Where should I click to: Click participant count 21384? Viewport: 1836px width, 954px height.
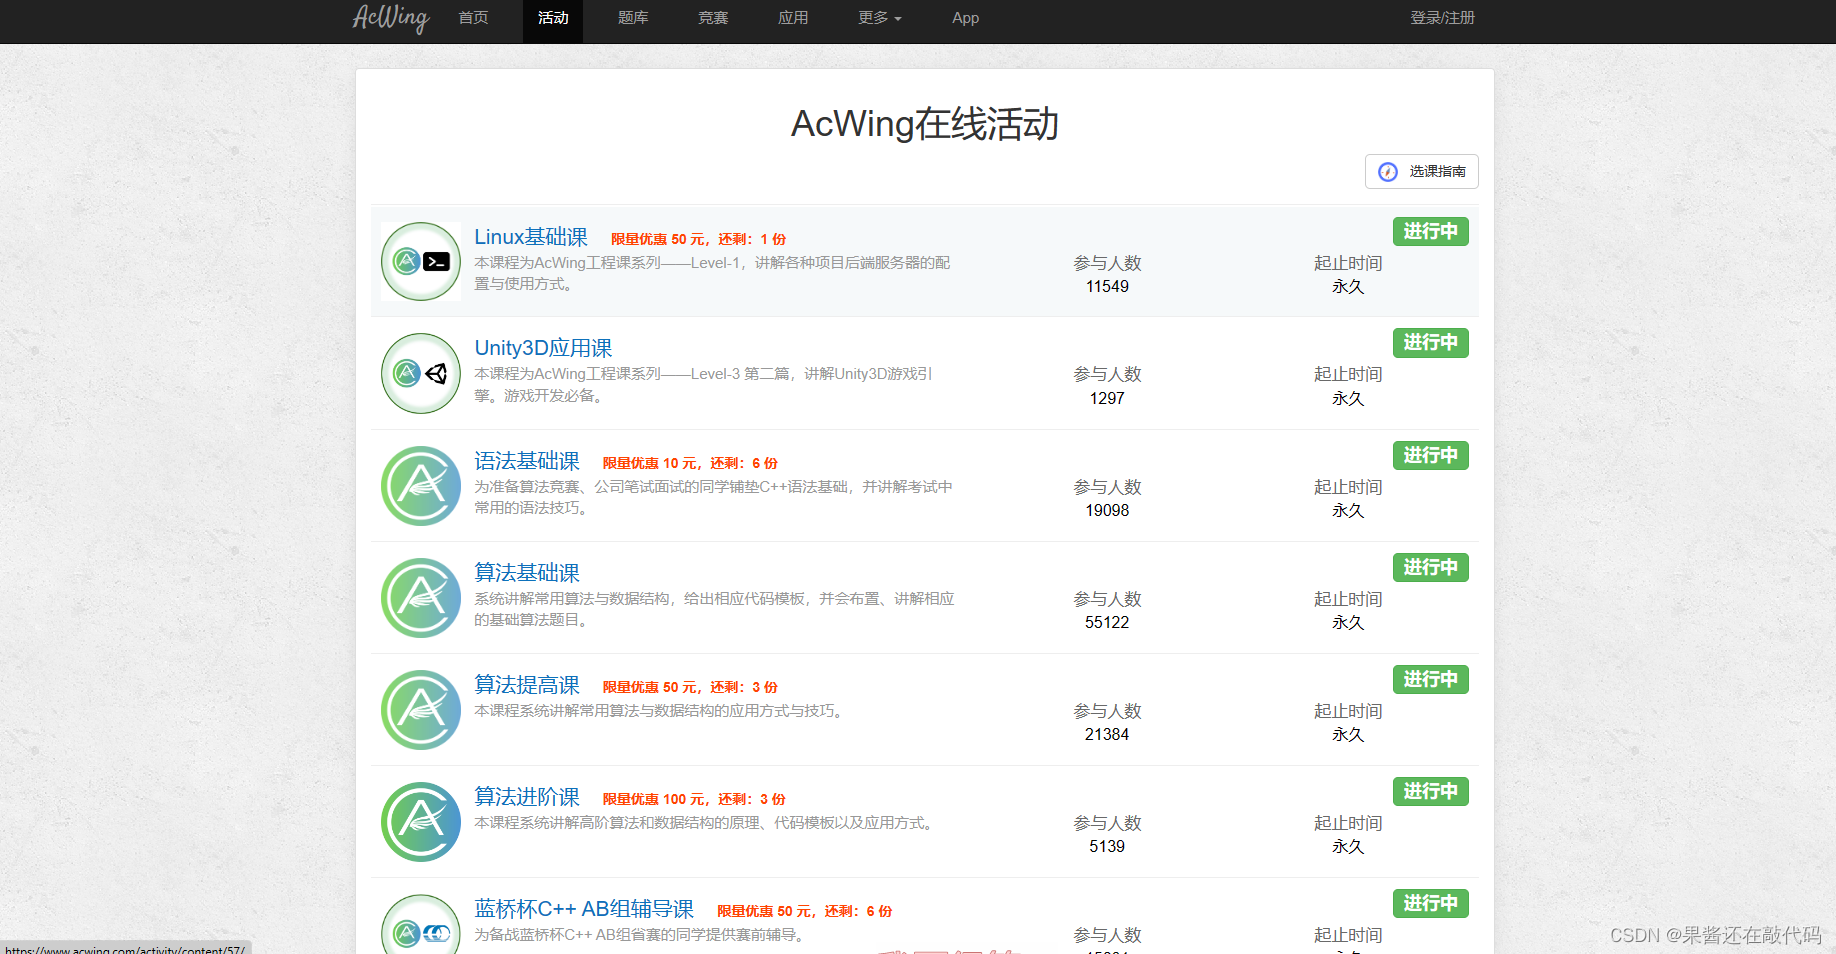pyautogui.click(x=1107, y=735)
